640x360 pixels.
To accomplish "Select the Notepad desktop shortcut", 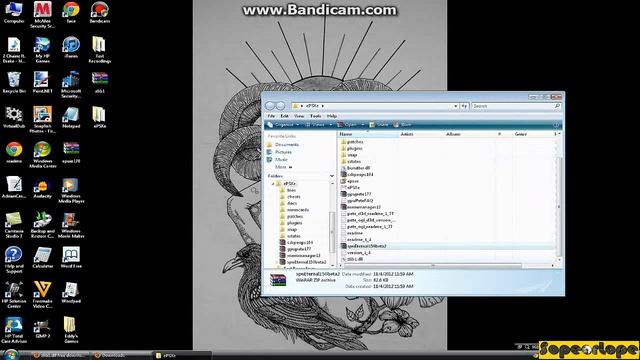I will click(x=71, y=118).
